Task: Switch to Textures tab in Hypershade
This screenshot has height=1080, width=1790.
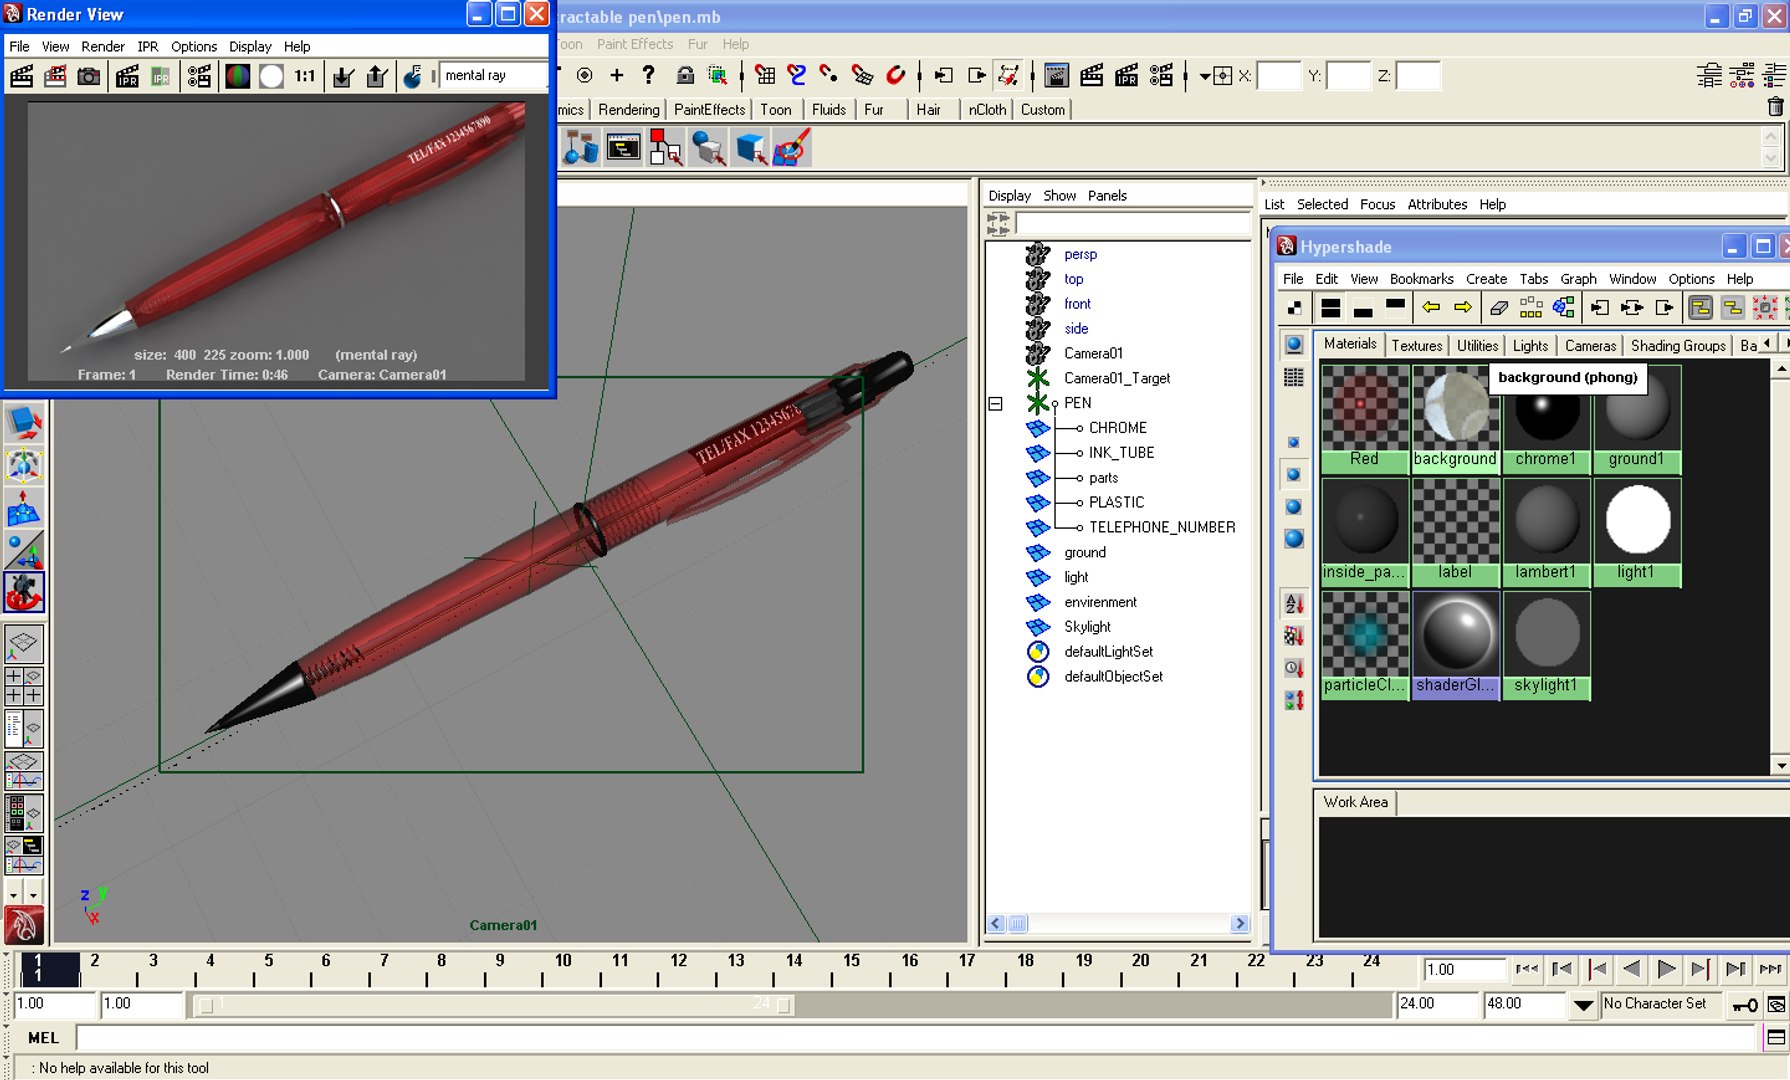Action: coord(1417,345)
